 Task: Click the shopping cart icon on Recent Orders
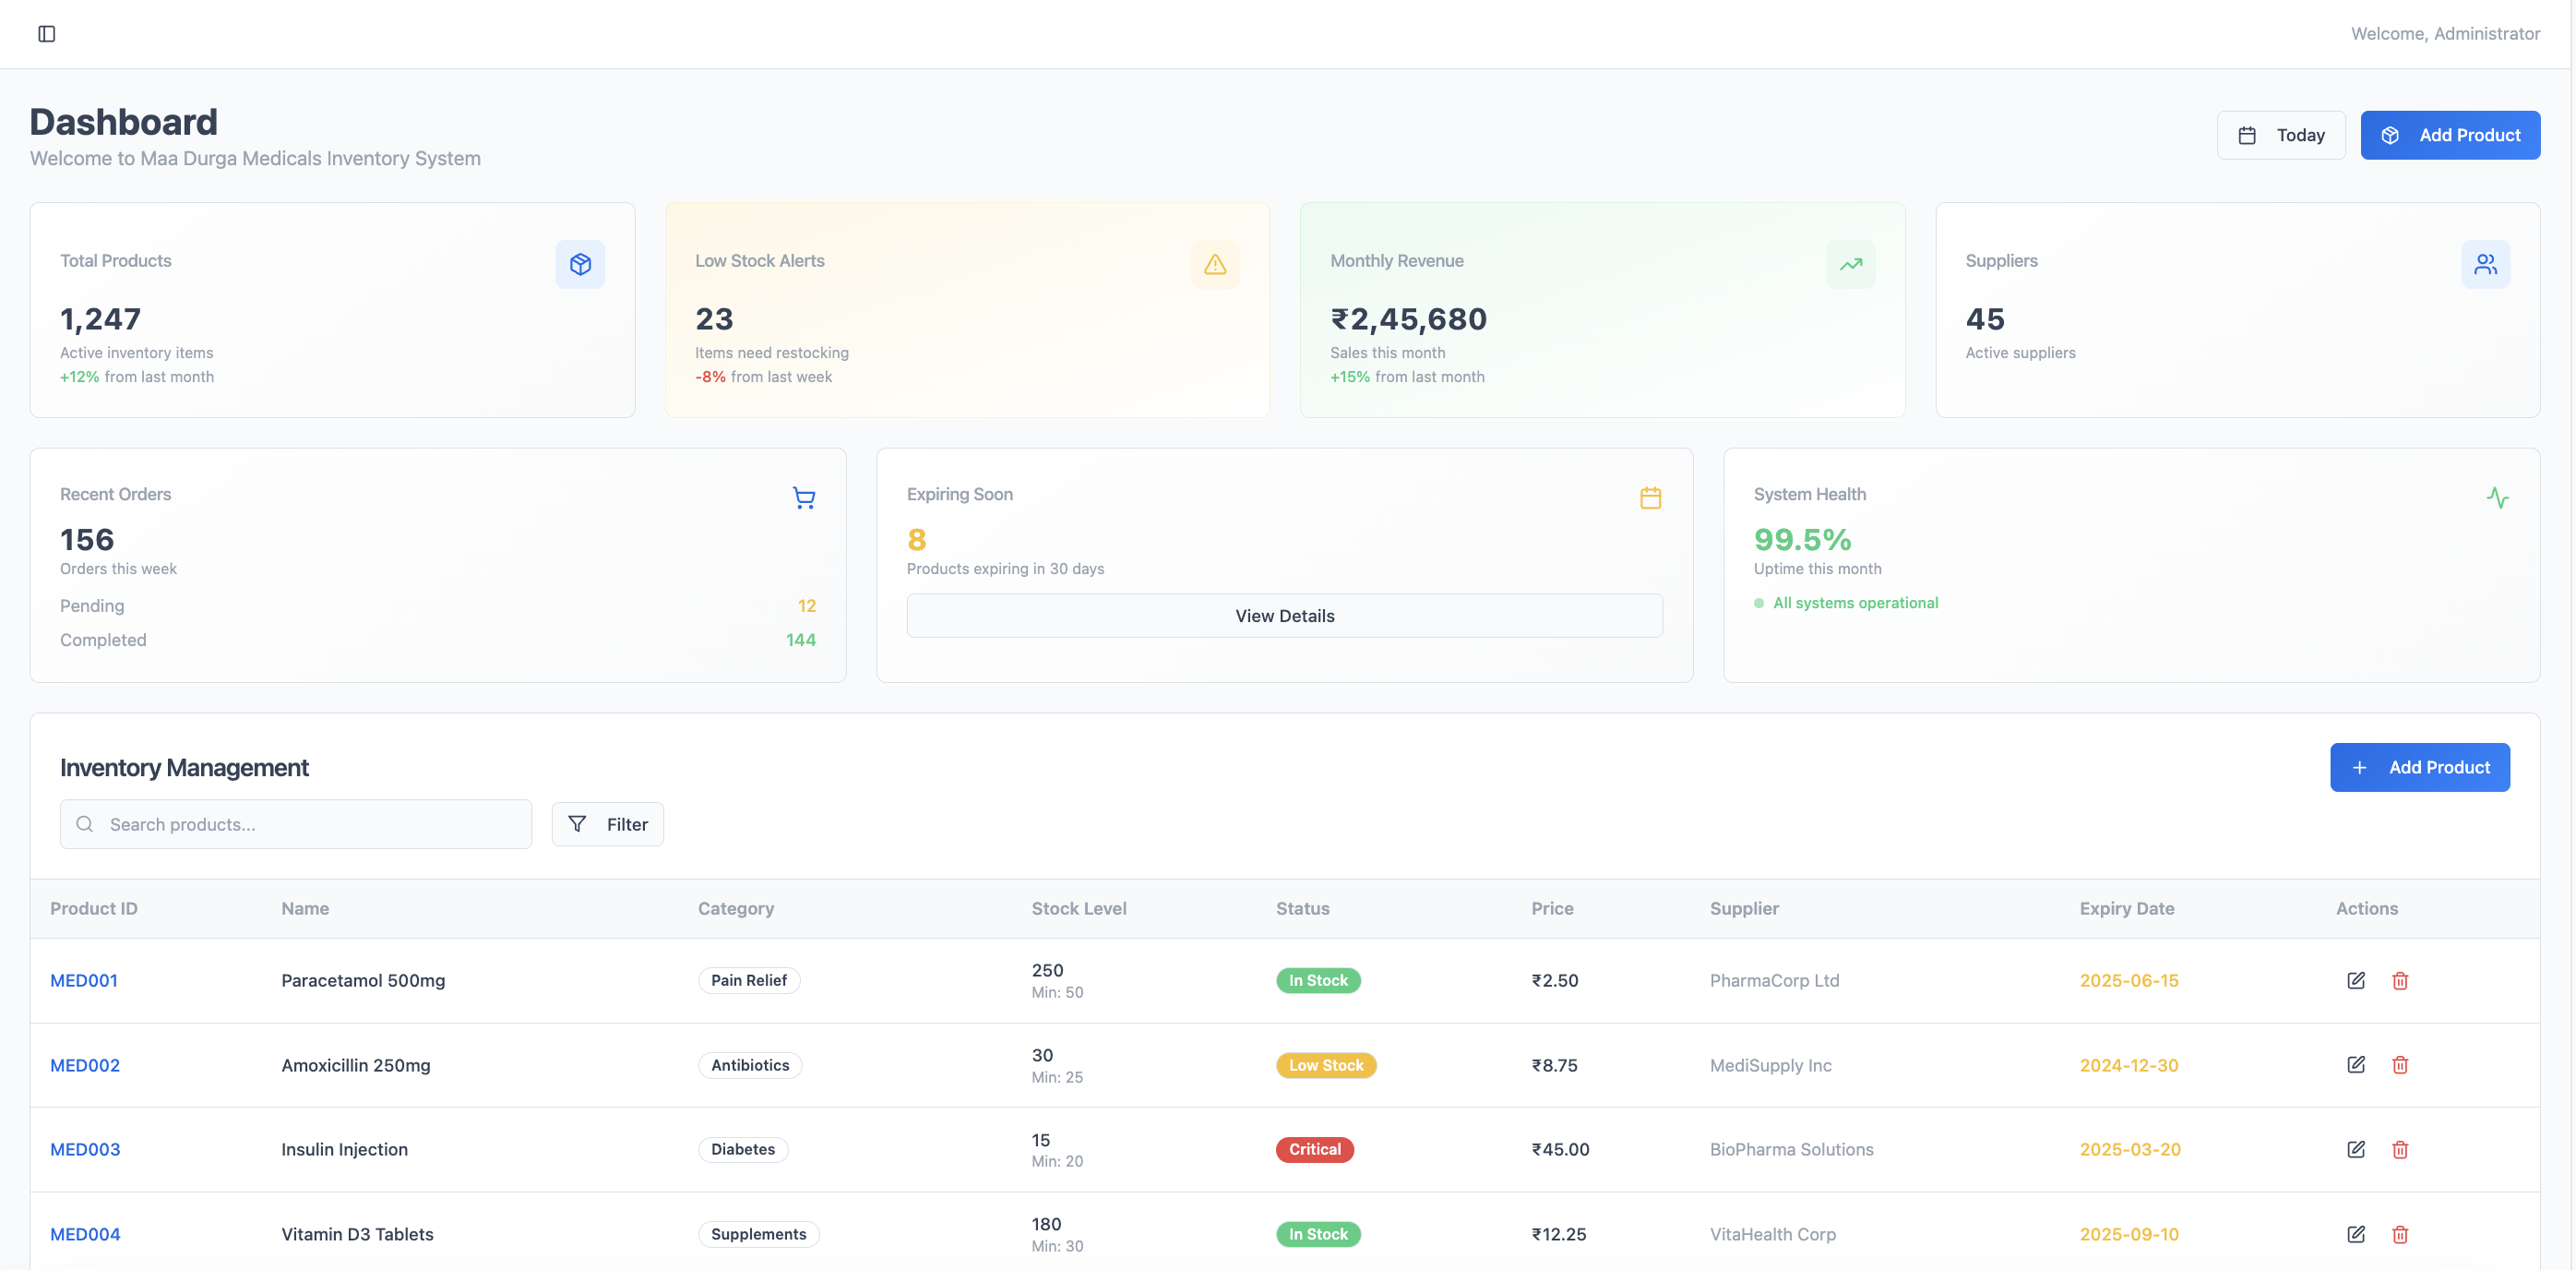804,497
